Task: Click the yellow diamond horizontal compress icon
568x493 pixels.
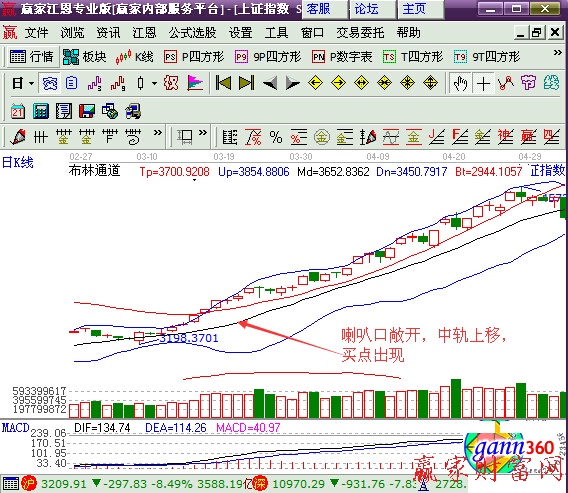Action: point(384,83)
